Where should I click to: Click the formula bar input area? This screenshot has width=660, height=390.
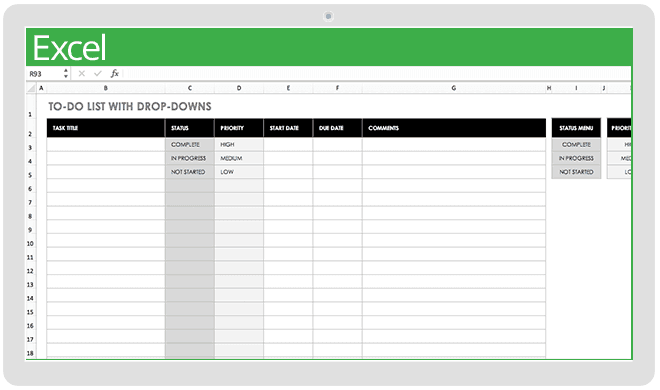(377, 74)
